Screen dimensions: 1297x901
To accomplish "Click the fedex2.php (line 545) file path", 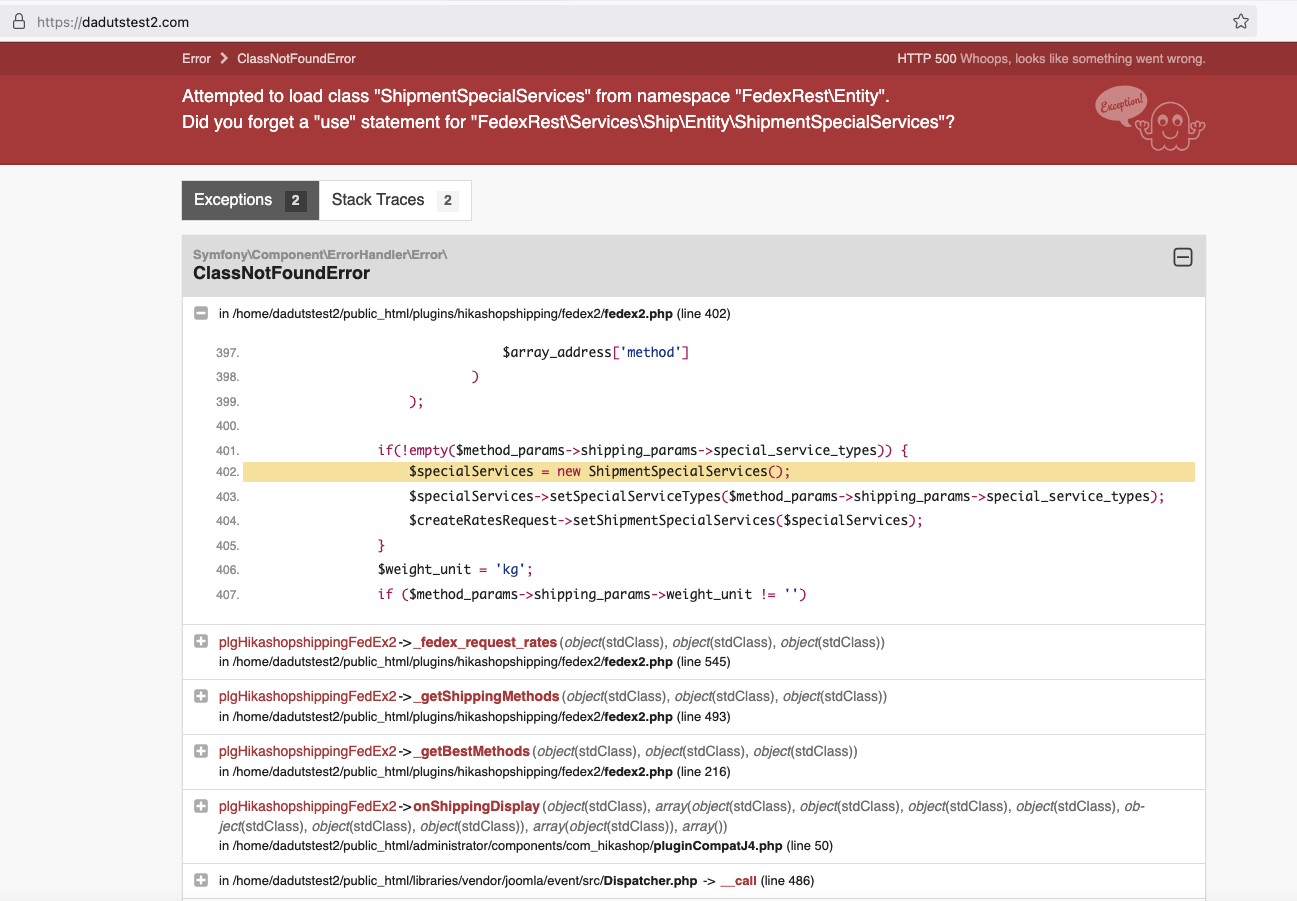I will tap(475, 662).
